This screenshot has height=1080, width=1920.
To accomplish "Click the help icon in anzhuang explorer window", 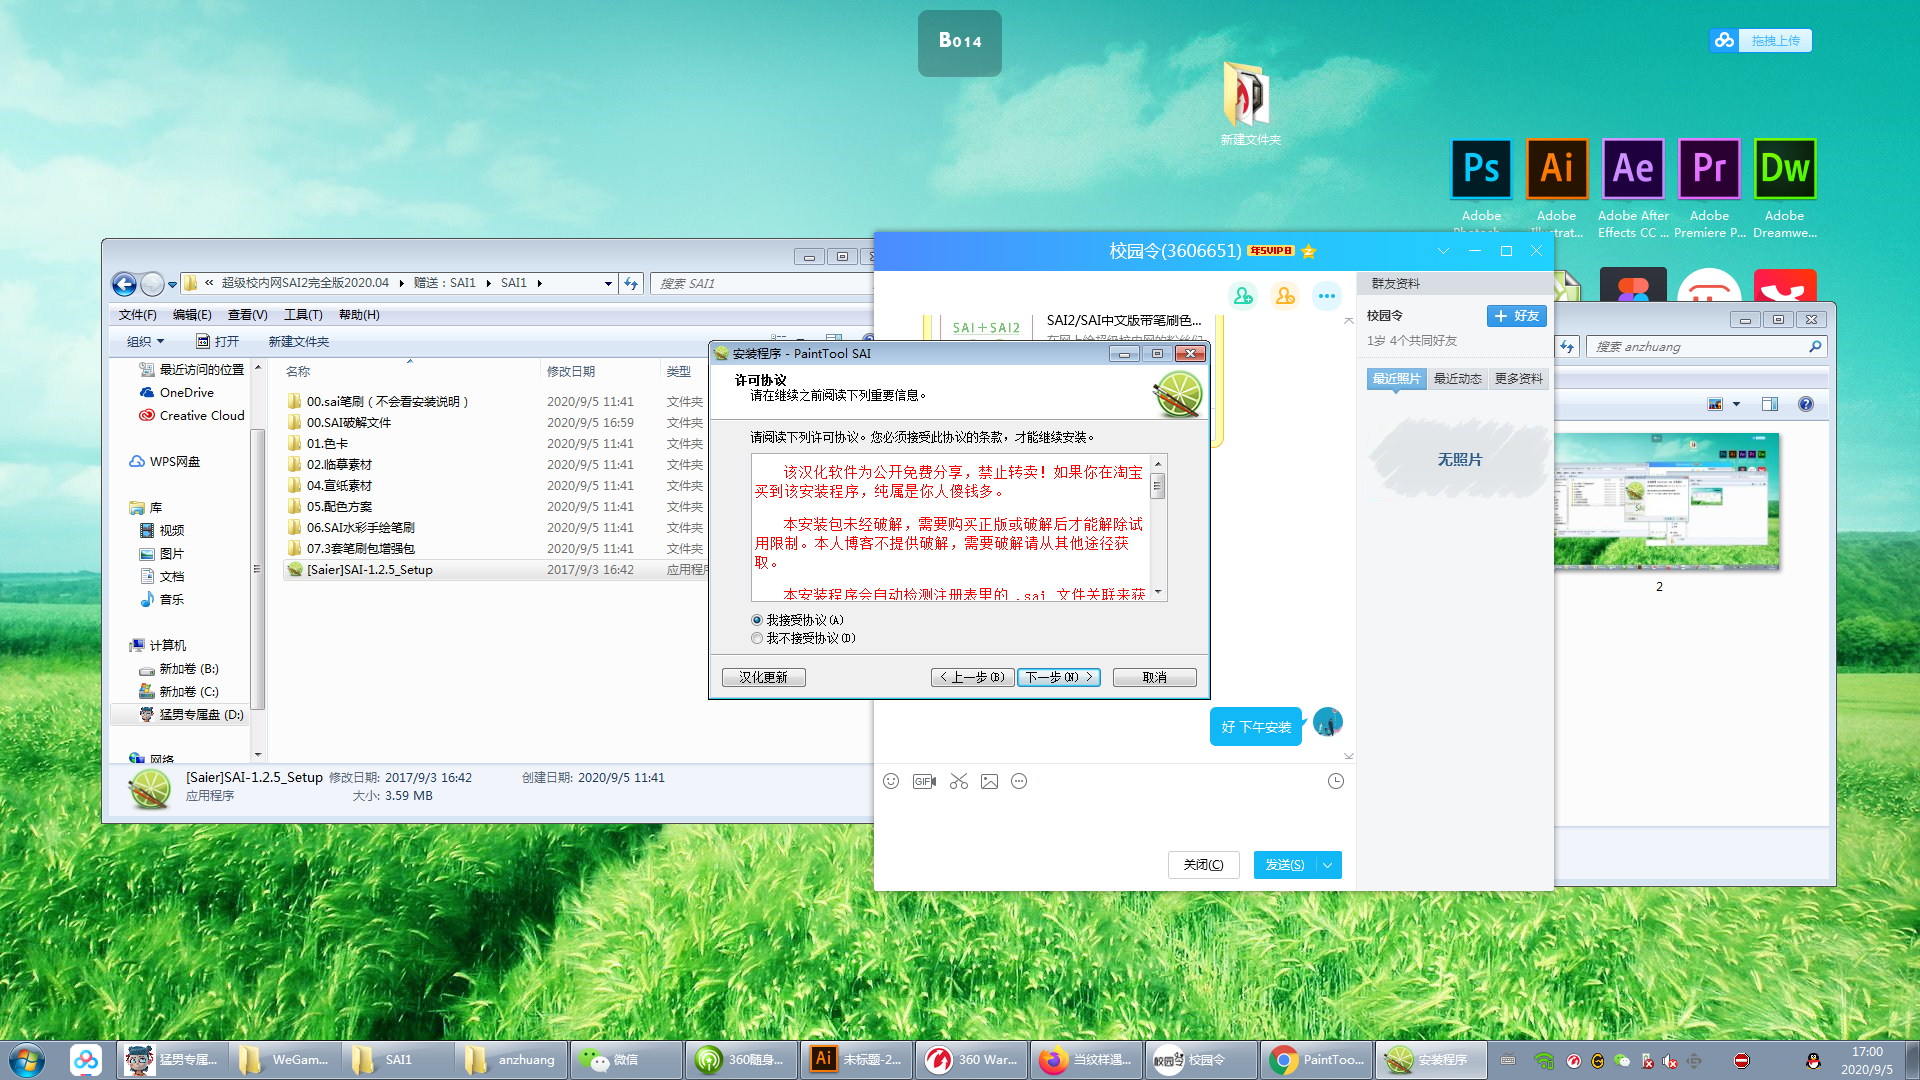I will [1805, 404].
